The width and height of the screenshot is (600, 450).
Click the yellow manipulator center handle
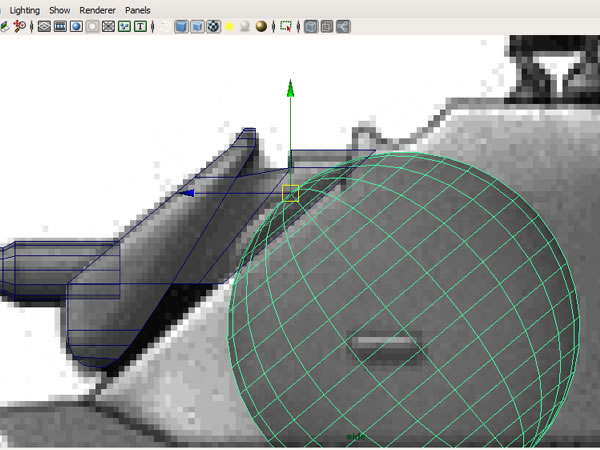click(290, 193)
